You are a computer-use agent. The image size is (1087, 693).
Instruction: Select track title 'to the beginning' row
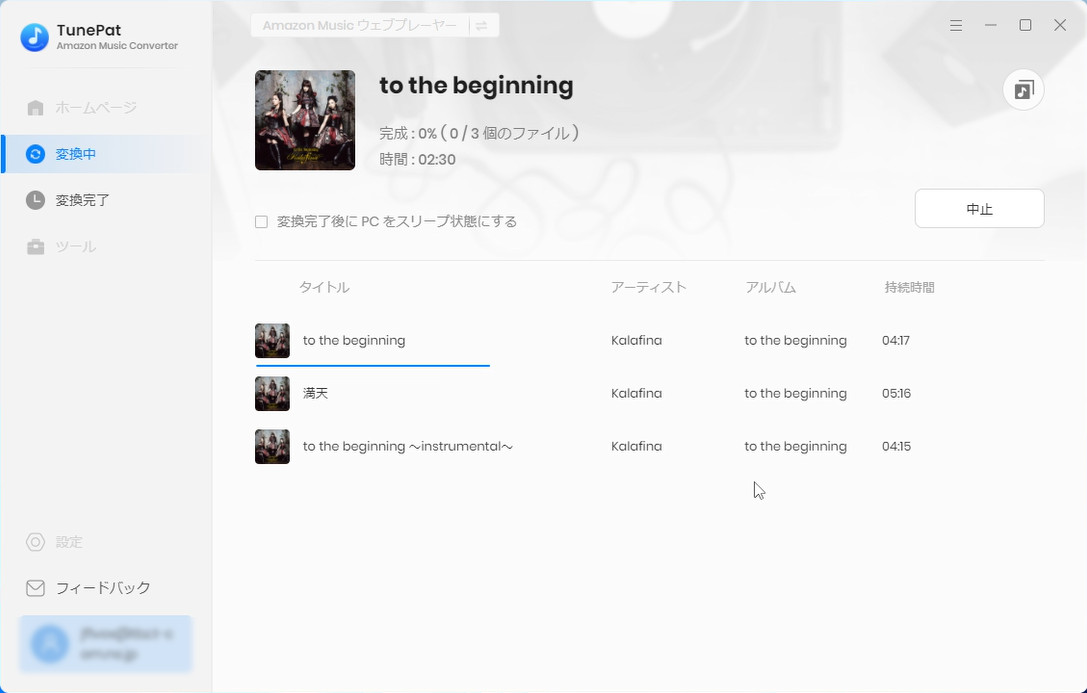tap(354, 340)
